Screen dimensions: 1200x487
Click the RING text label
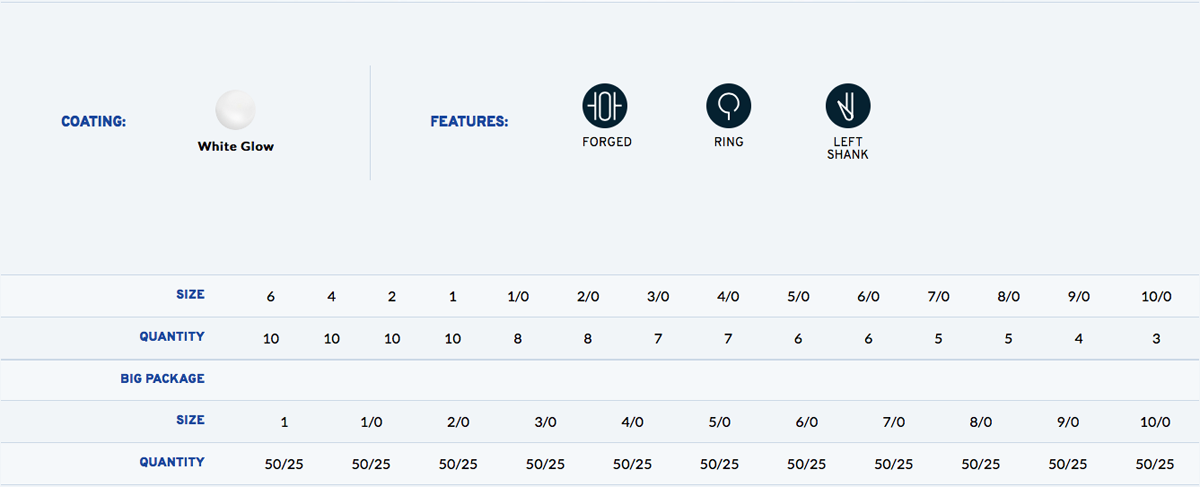tap(729, 142)
